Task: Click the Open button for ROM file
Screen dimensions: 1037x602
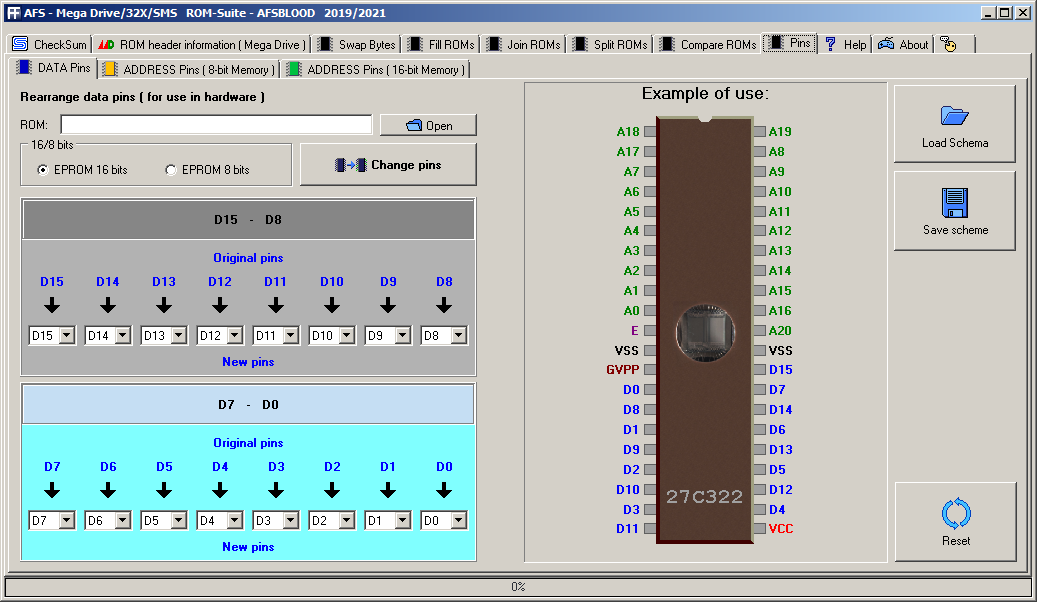Action: pos(429,125)
